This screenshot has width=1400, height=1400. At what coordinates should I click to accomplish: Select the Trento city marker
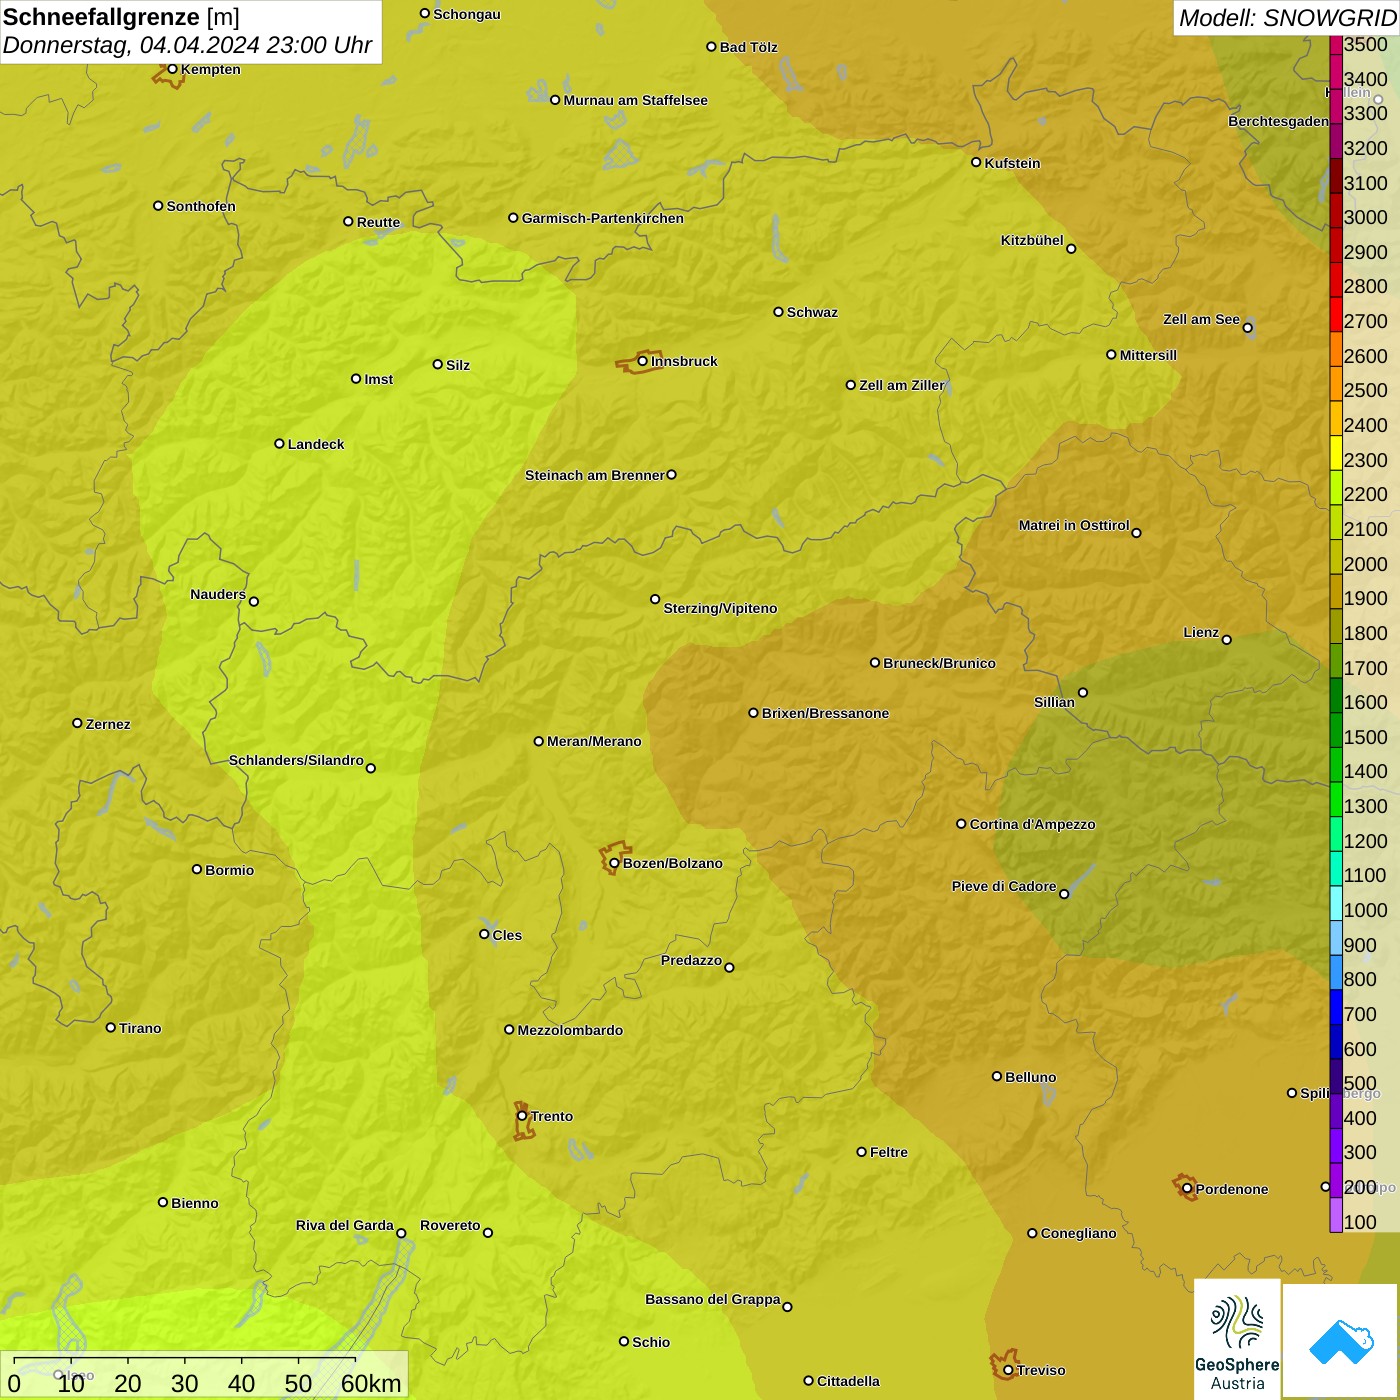pyautogui.click(x=522, y=1116)
